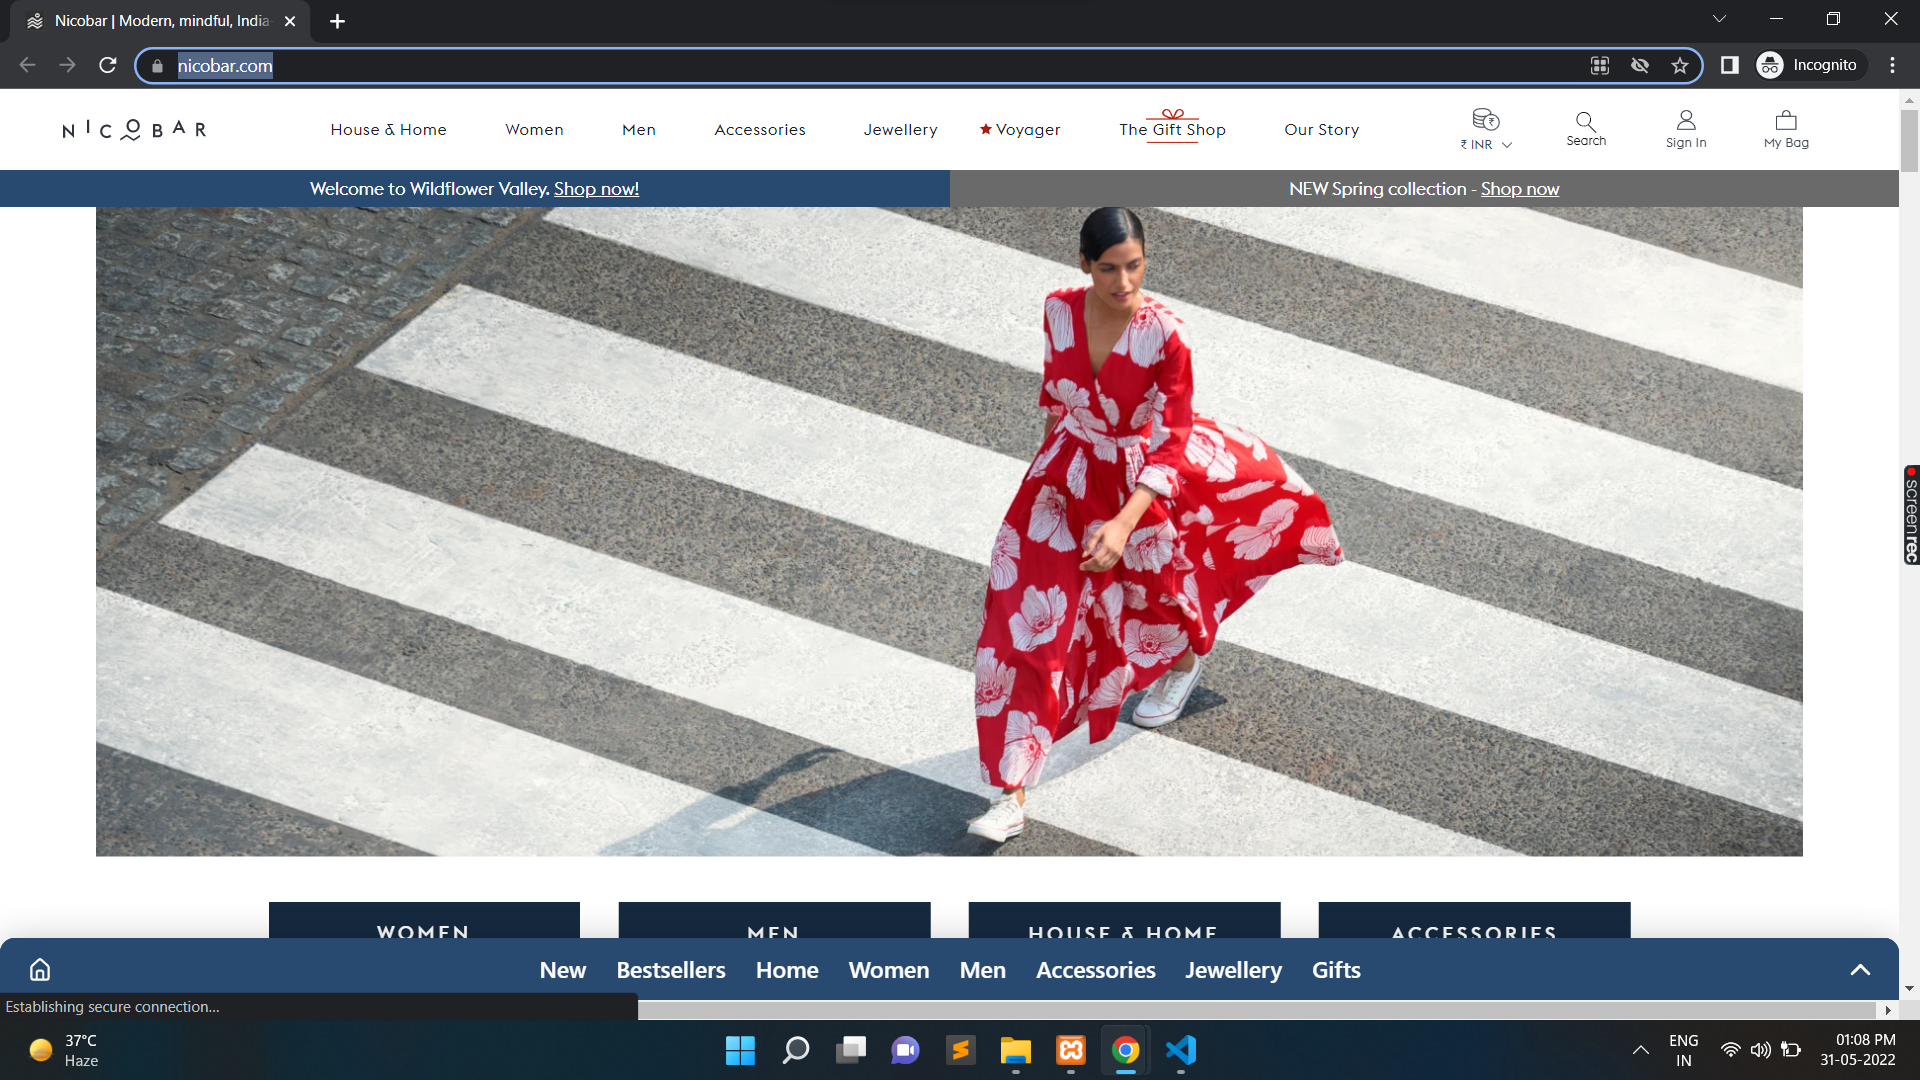Screen dimensions: 1920x1080
Task: Click the third-party cookies blocked eye icon
Action: [1640, 65]
